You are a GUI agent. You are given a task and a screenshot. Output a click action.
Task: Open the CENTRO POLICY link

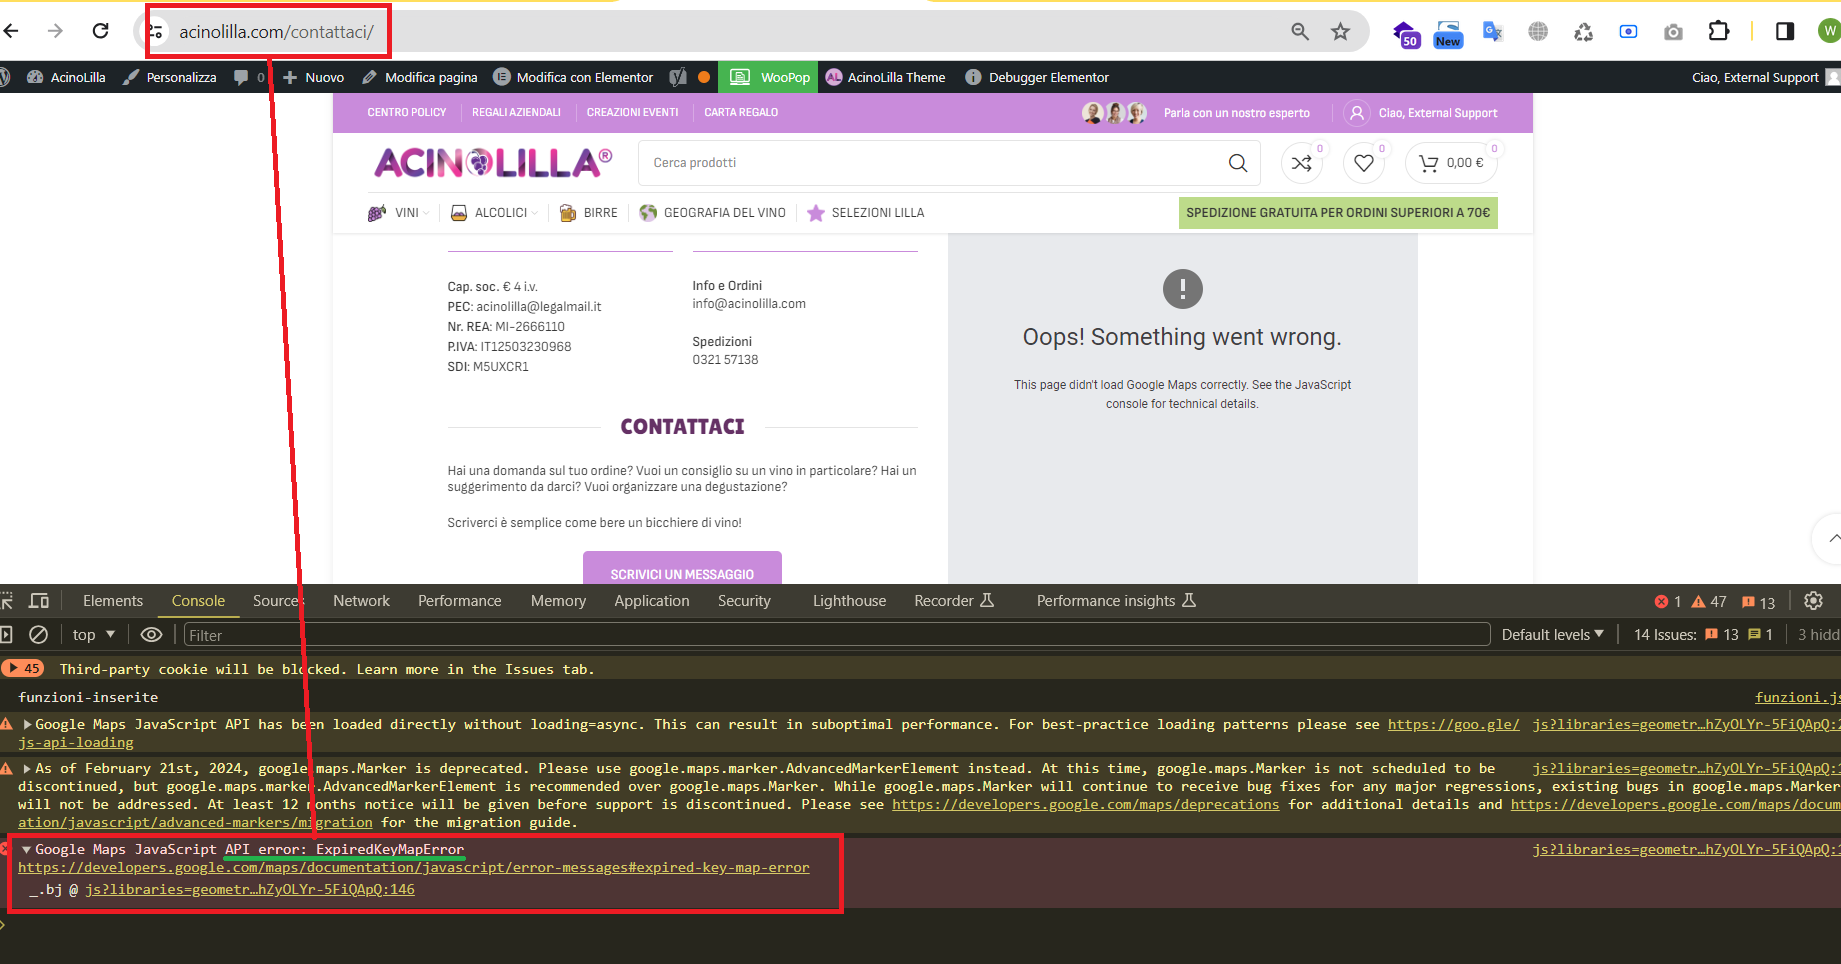(407, 113)
